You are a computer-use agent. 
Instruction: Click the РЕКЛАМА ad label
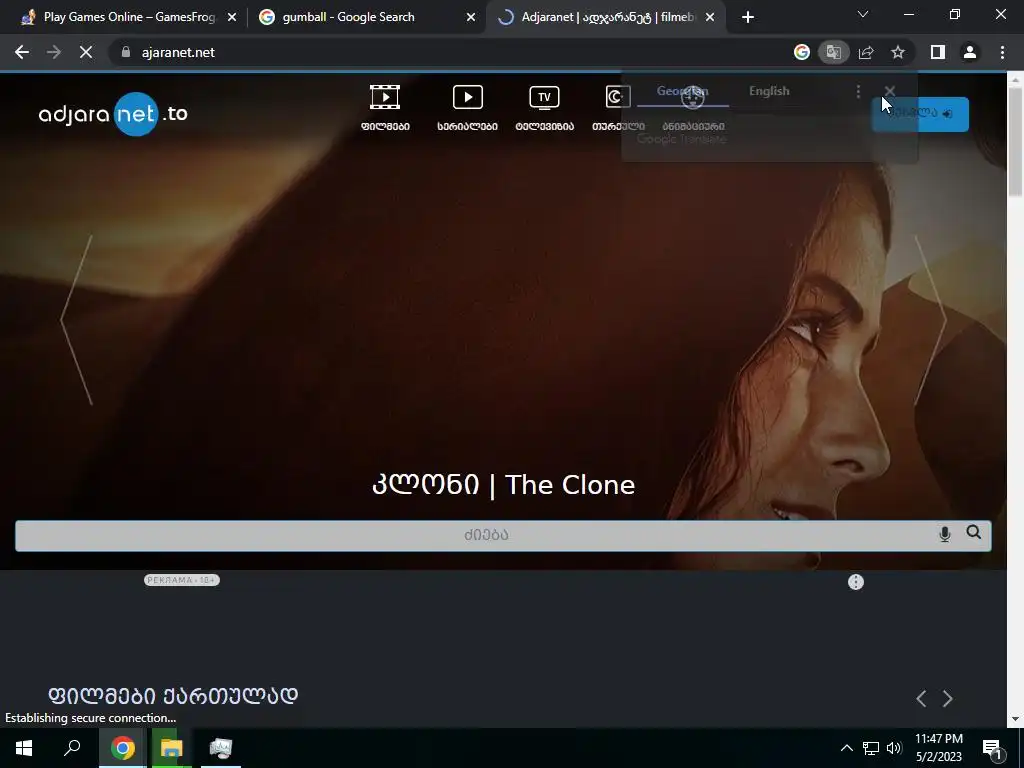tap(182, 580)
